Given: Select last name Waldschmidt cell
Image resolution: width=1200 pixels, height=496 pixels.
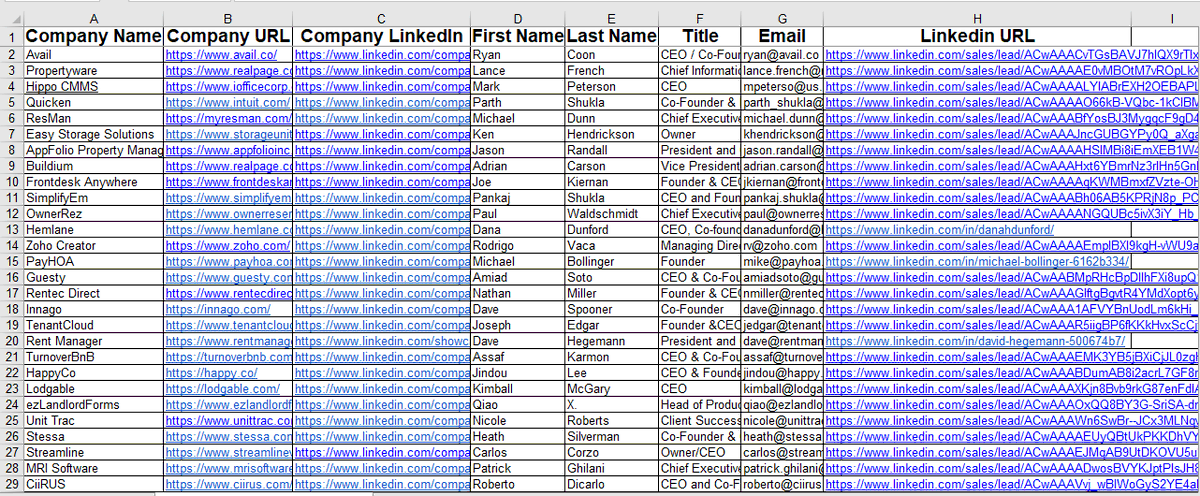Looking at the screenshot, I should [x=611, y=214].
